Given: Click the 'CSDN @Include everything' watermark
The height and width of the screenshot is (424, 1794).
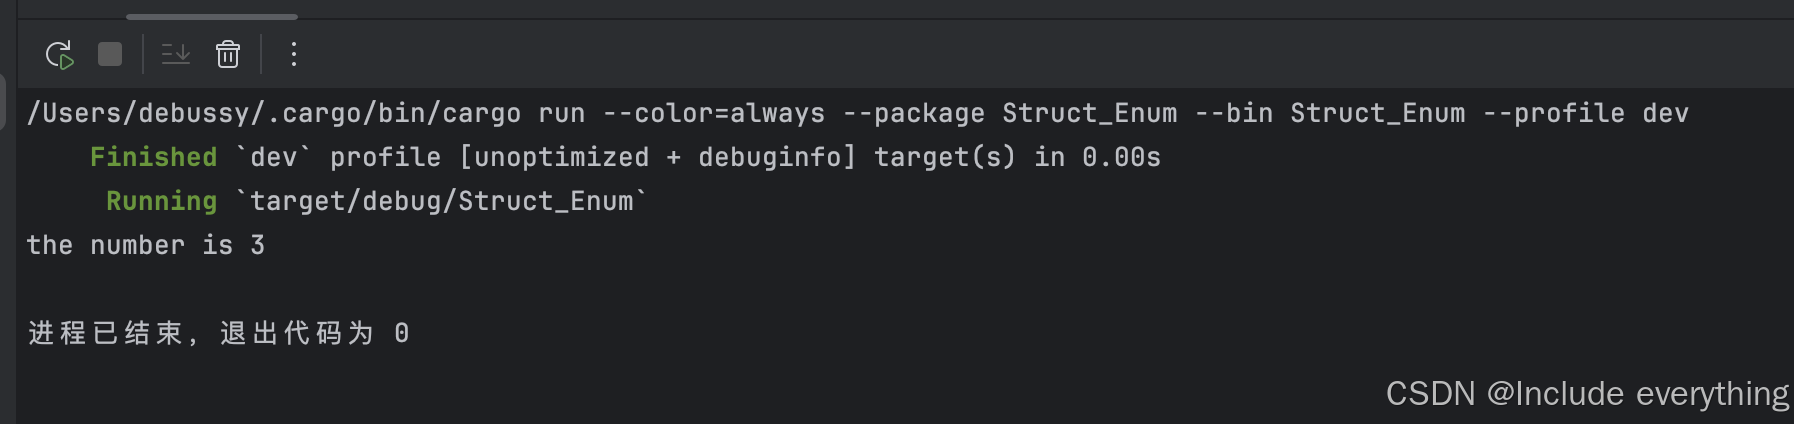Looking at the screenshot, I should coord(1587,394).
